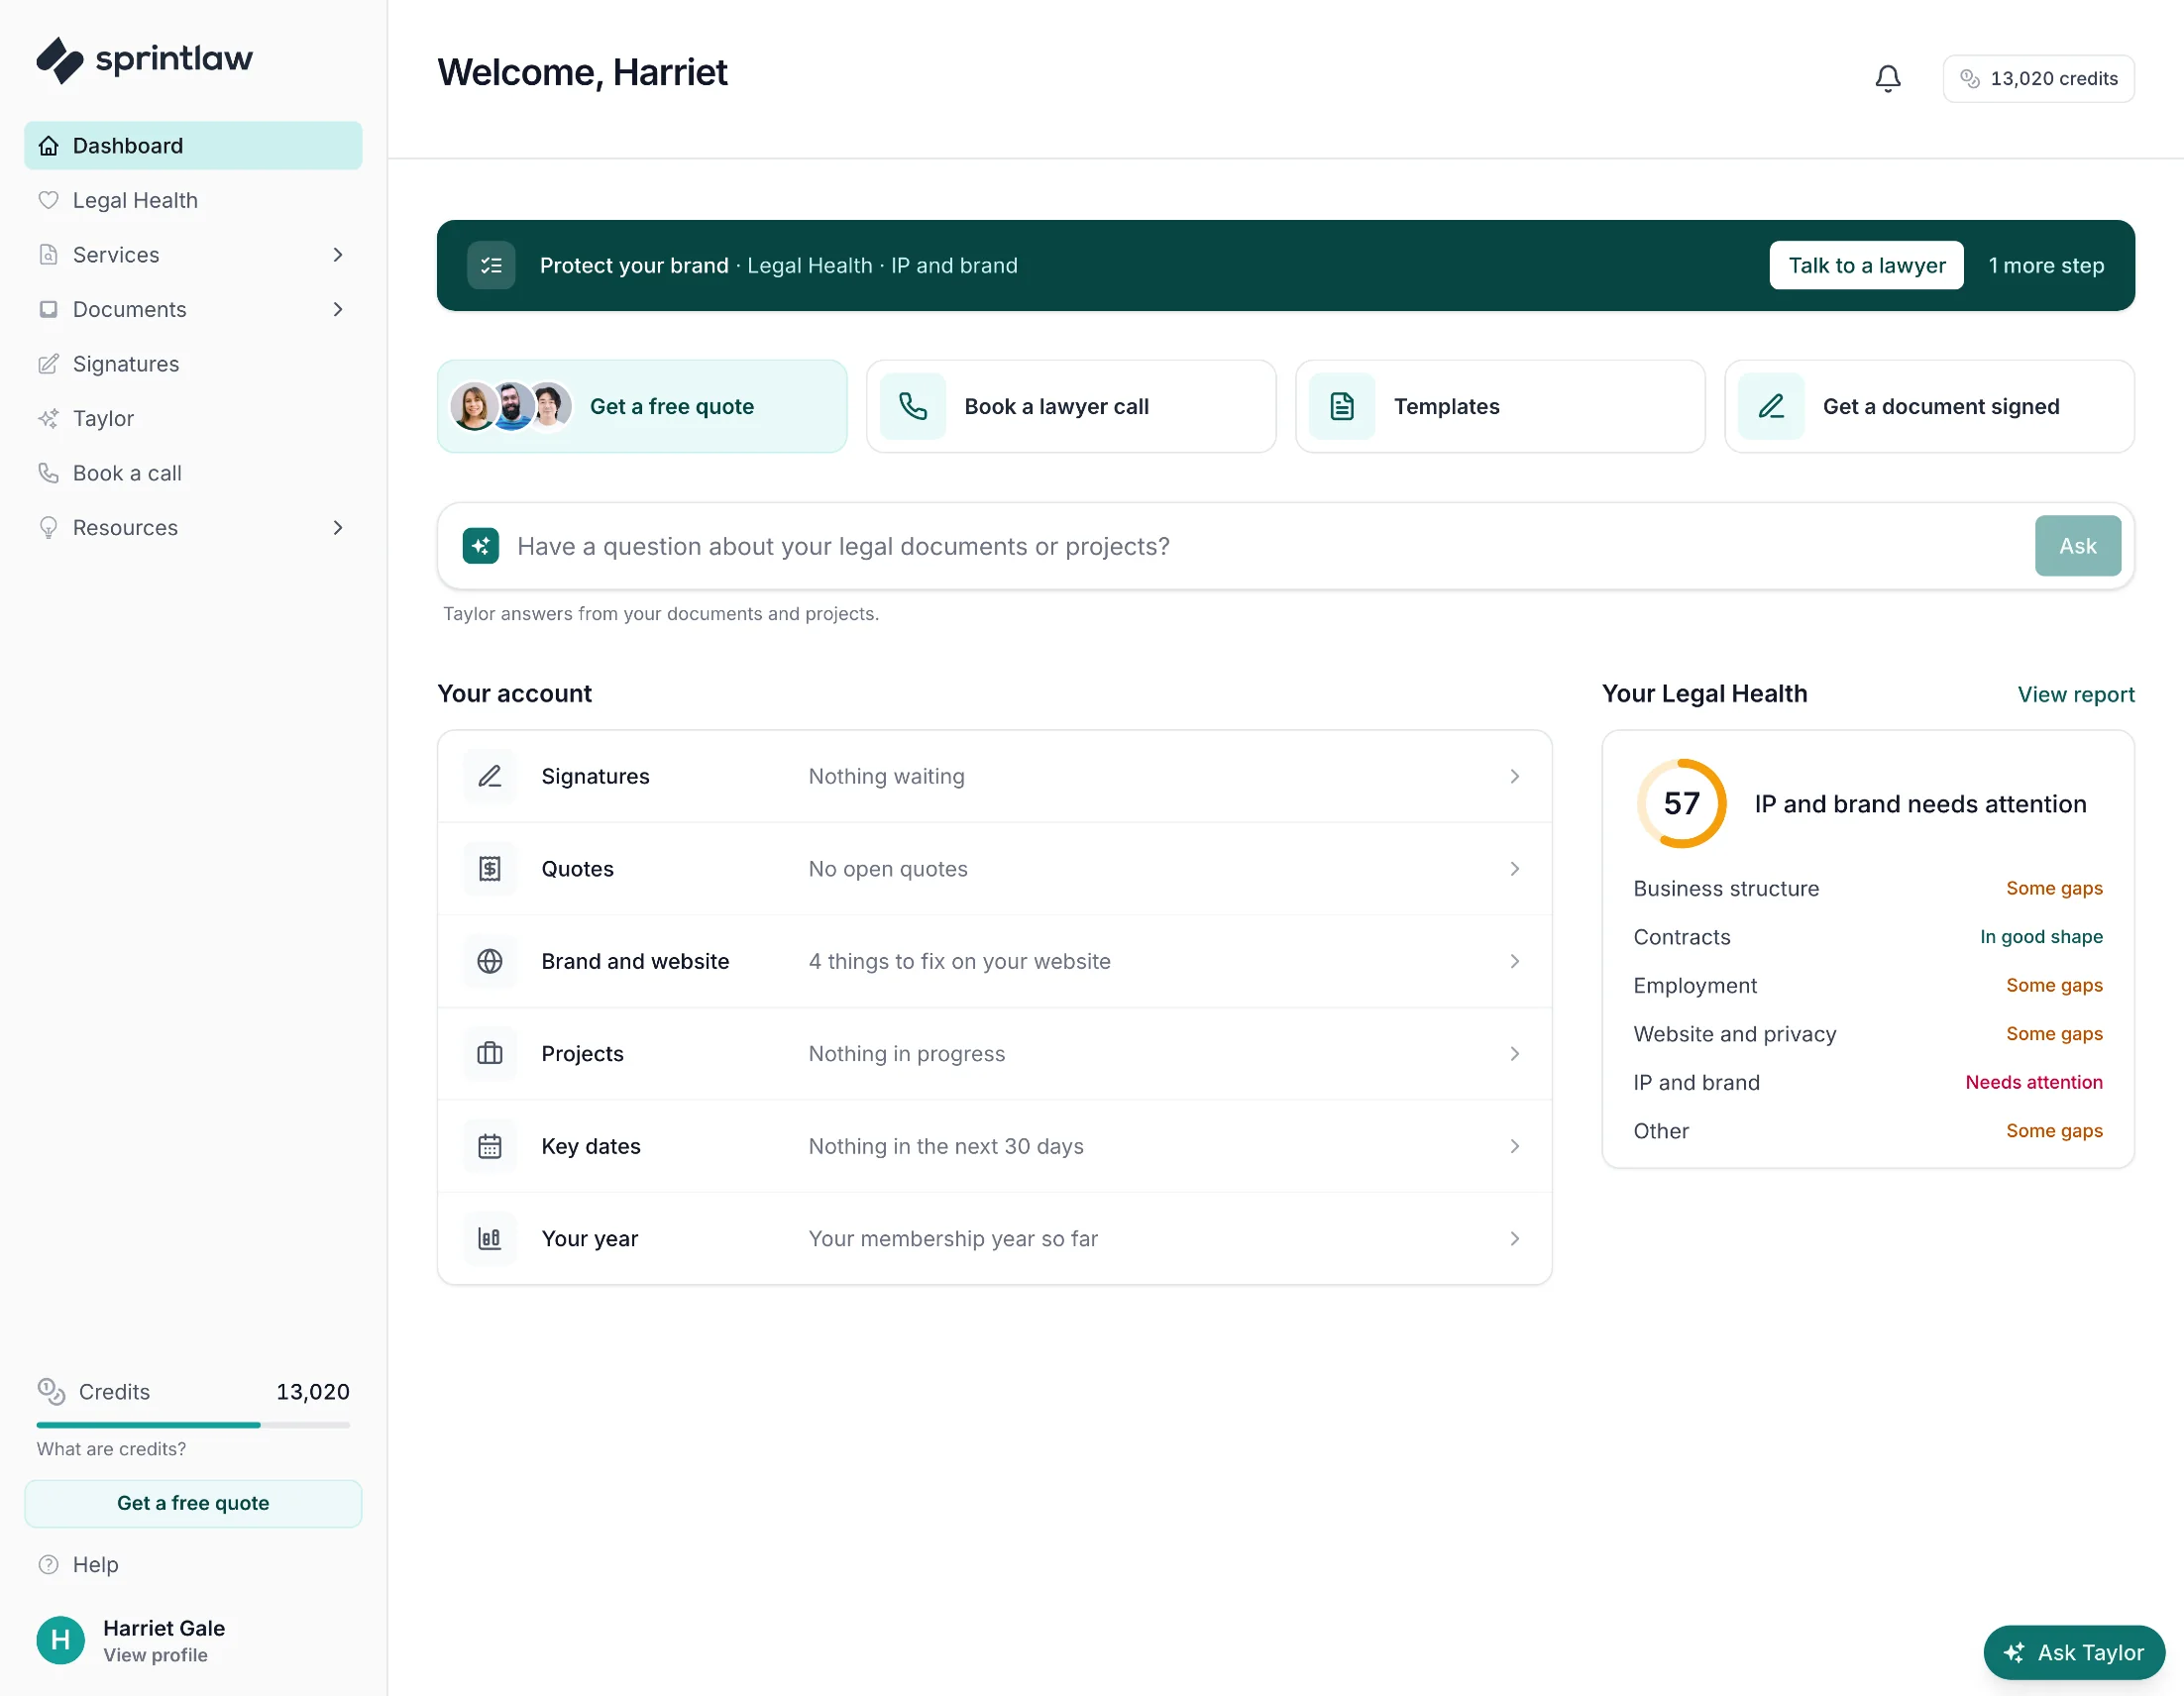
Task: Click Talk to a lawyer button
Action: click(1866, 265)
